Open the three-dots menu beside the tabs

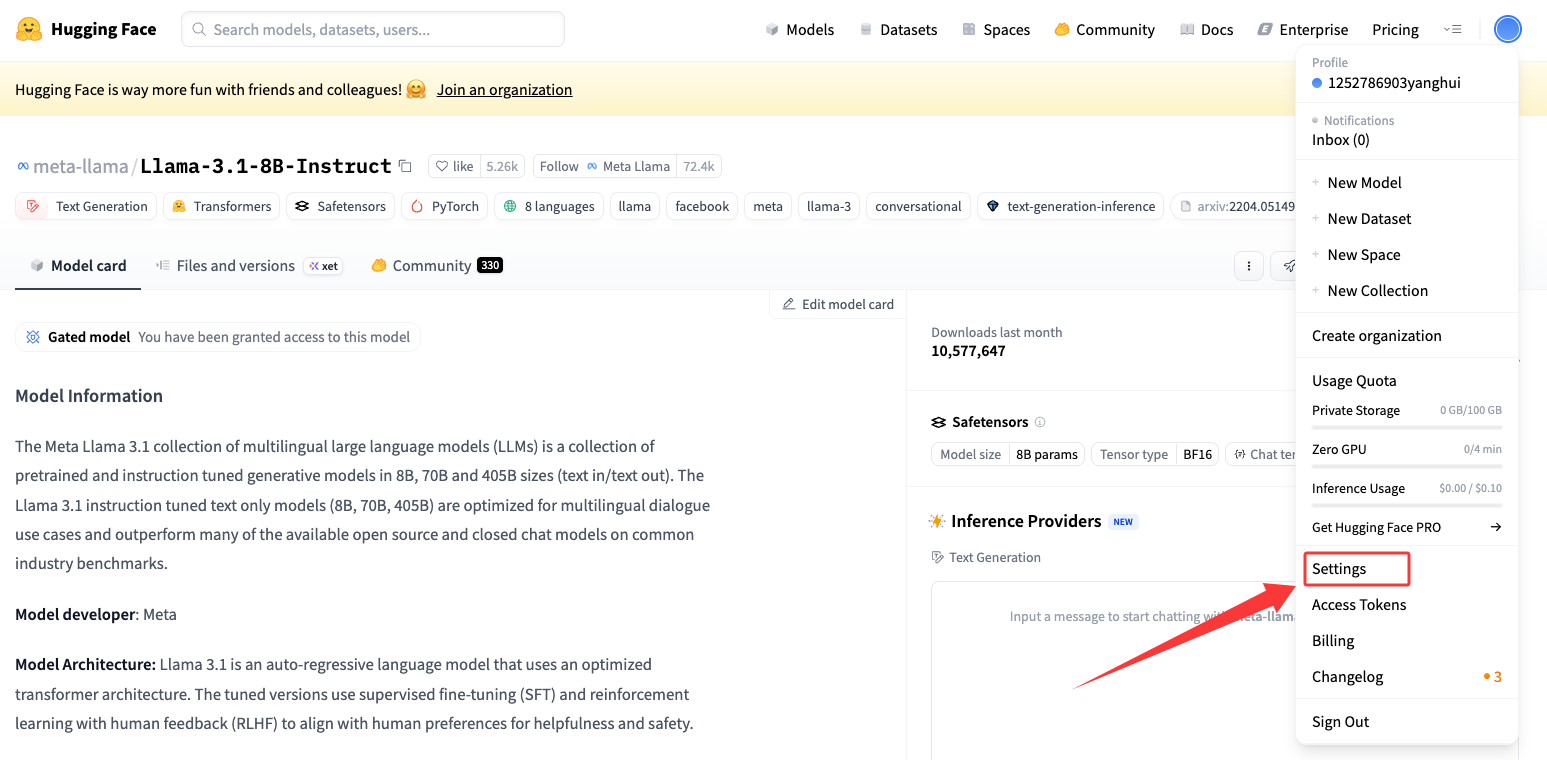[1248, 266]
